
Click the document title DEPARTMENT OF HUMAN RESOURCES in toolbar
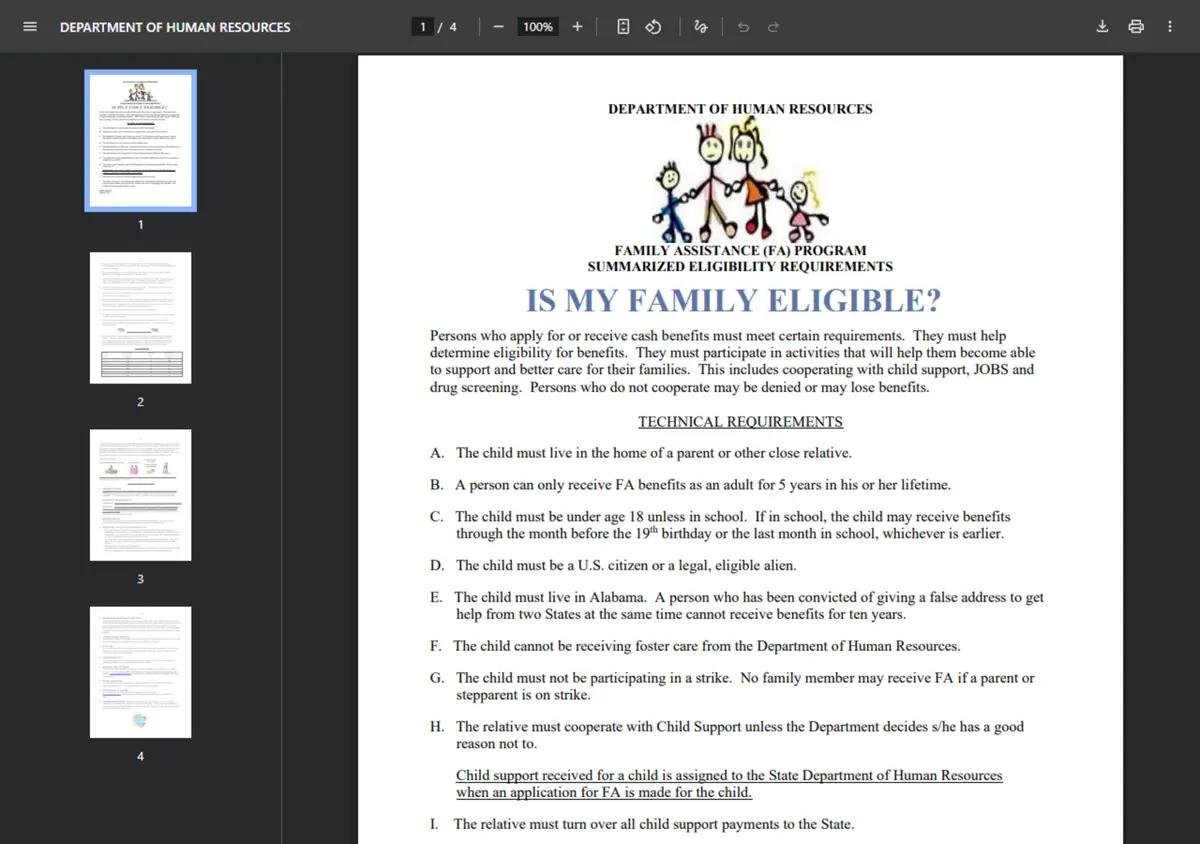point(175,27)
